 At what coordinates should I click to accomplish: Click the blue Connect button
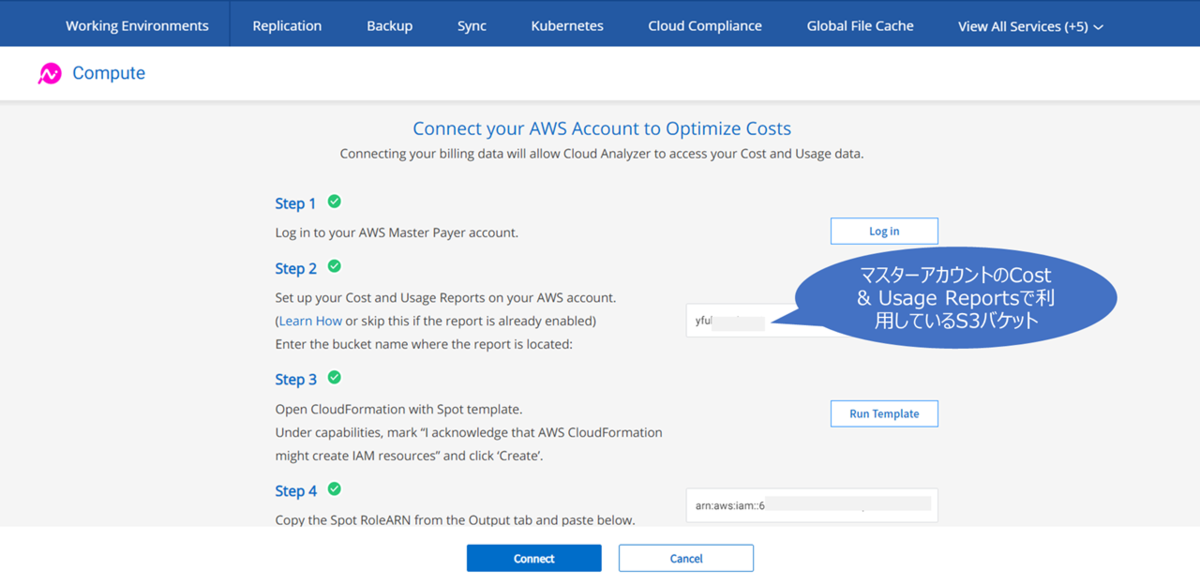coord(534,558)
